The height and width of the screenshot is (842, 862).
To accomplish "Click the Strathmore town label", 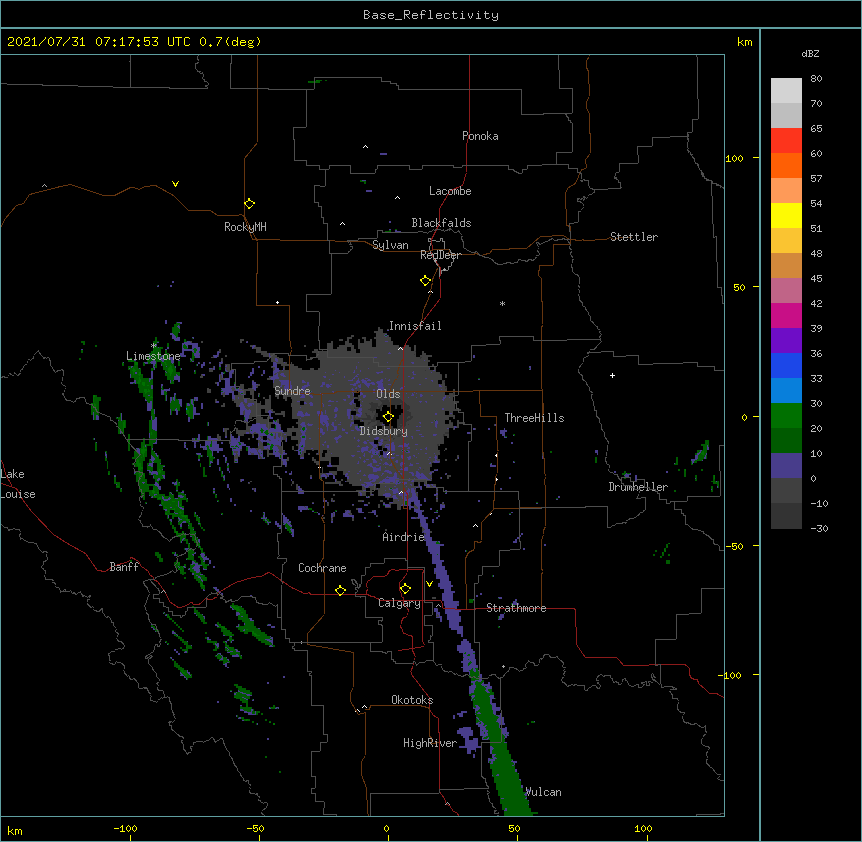I will click(516, 608).
